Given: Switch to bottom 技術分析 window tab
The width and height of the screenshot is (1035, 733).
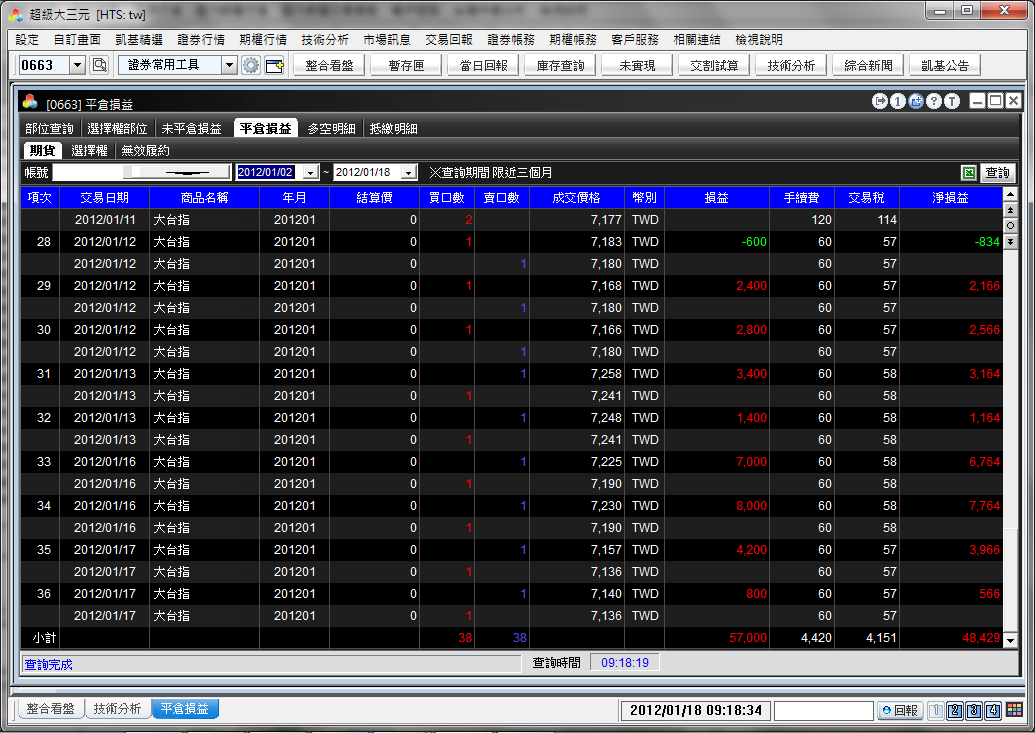Looking at the screenshot, I should click(x=117, y=709).
